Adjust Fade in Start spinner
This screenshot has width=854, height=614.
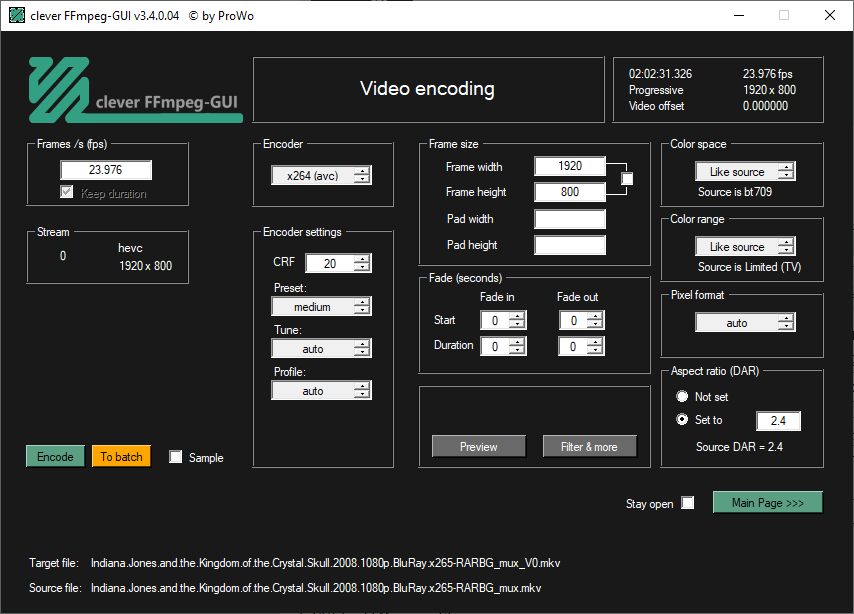503,320
